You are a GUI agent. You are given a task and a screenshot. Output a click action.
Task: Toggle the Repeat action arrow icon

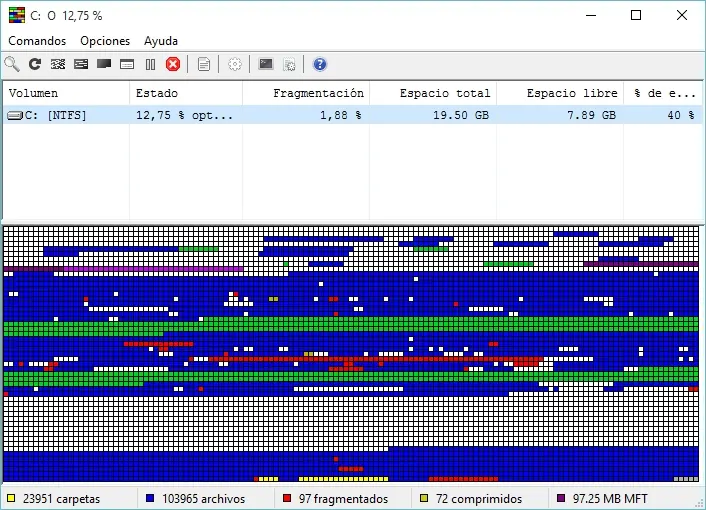(35, 64)
